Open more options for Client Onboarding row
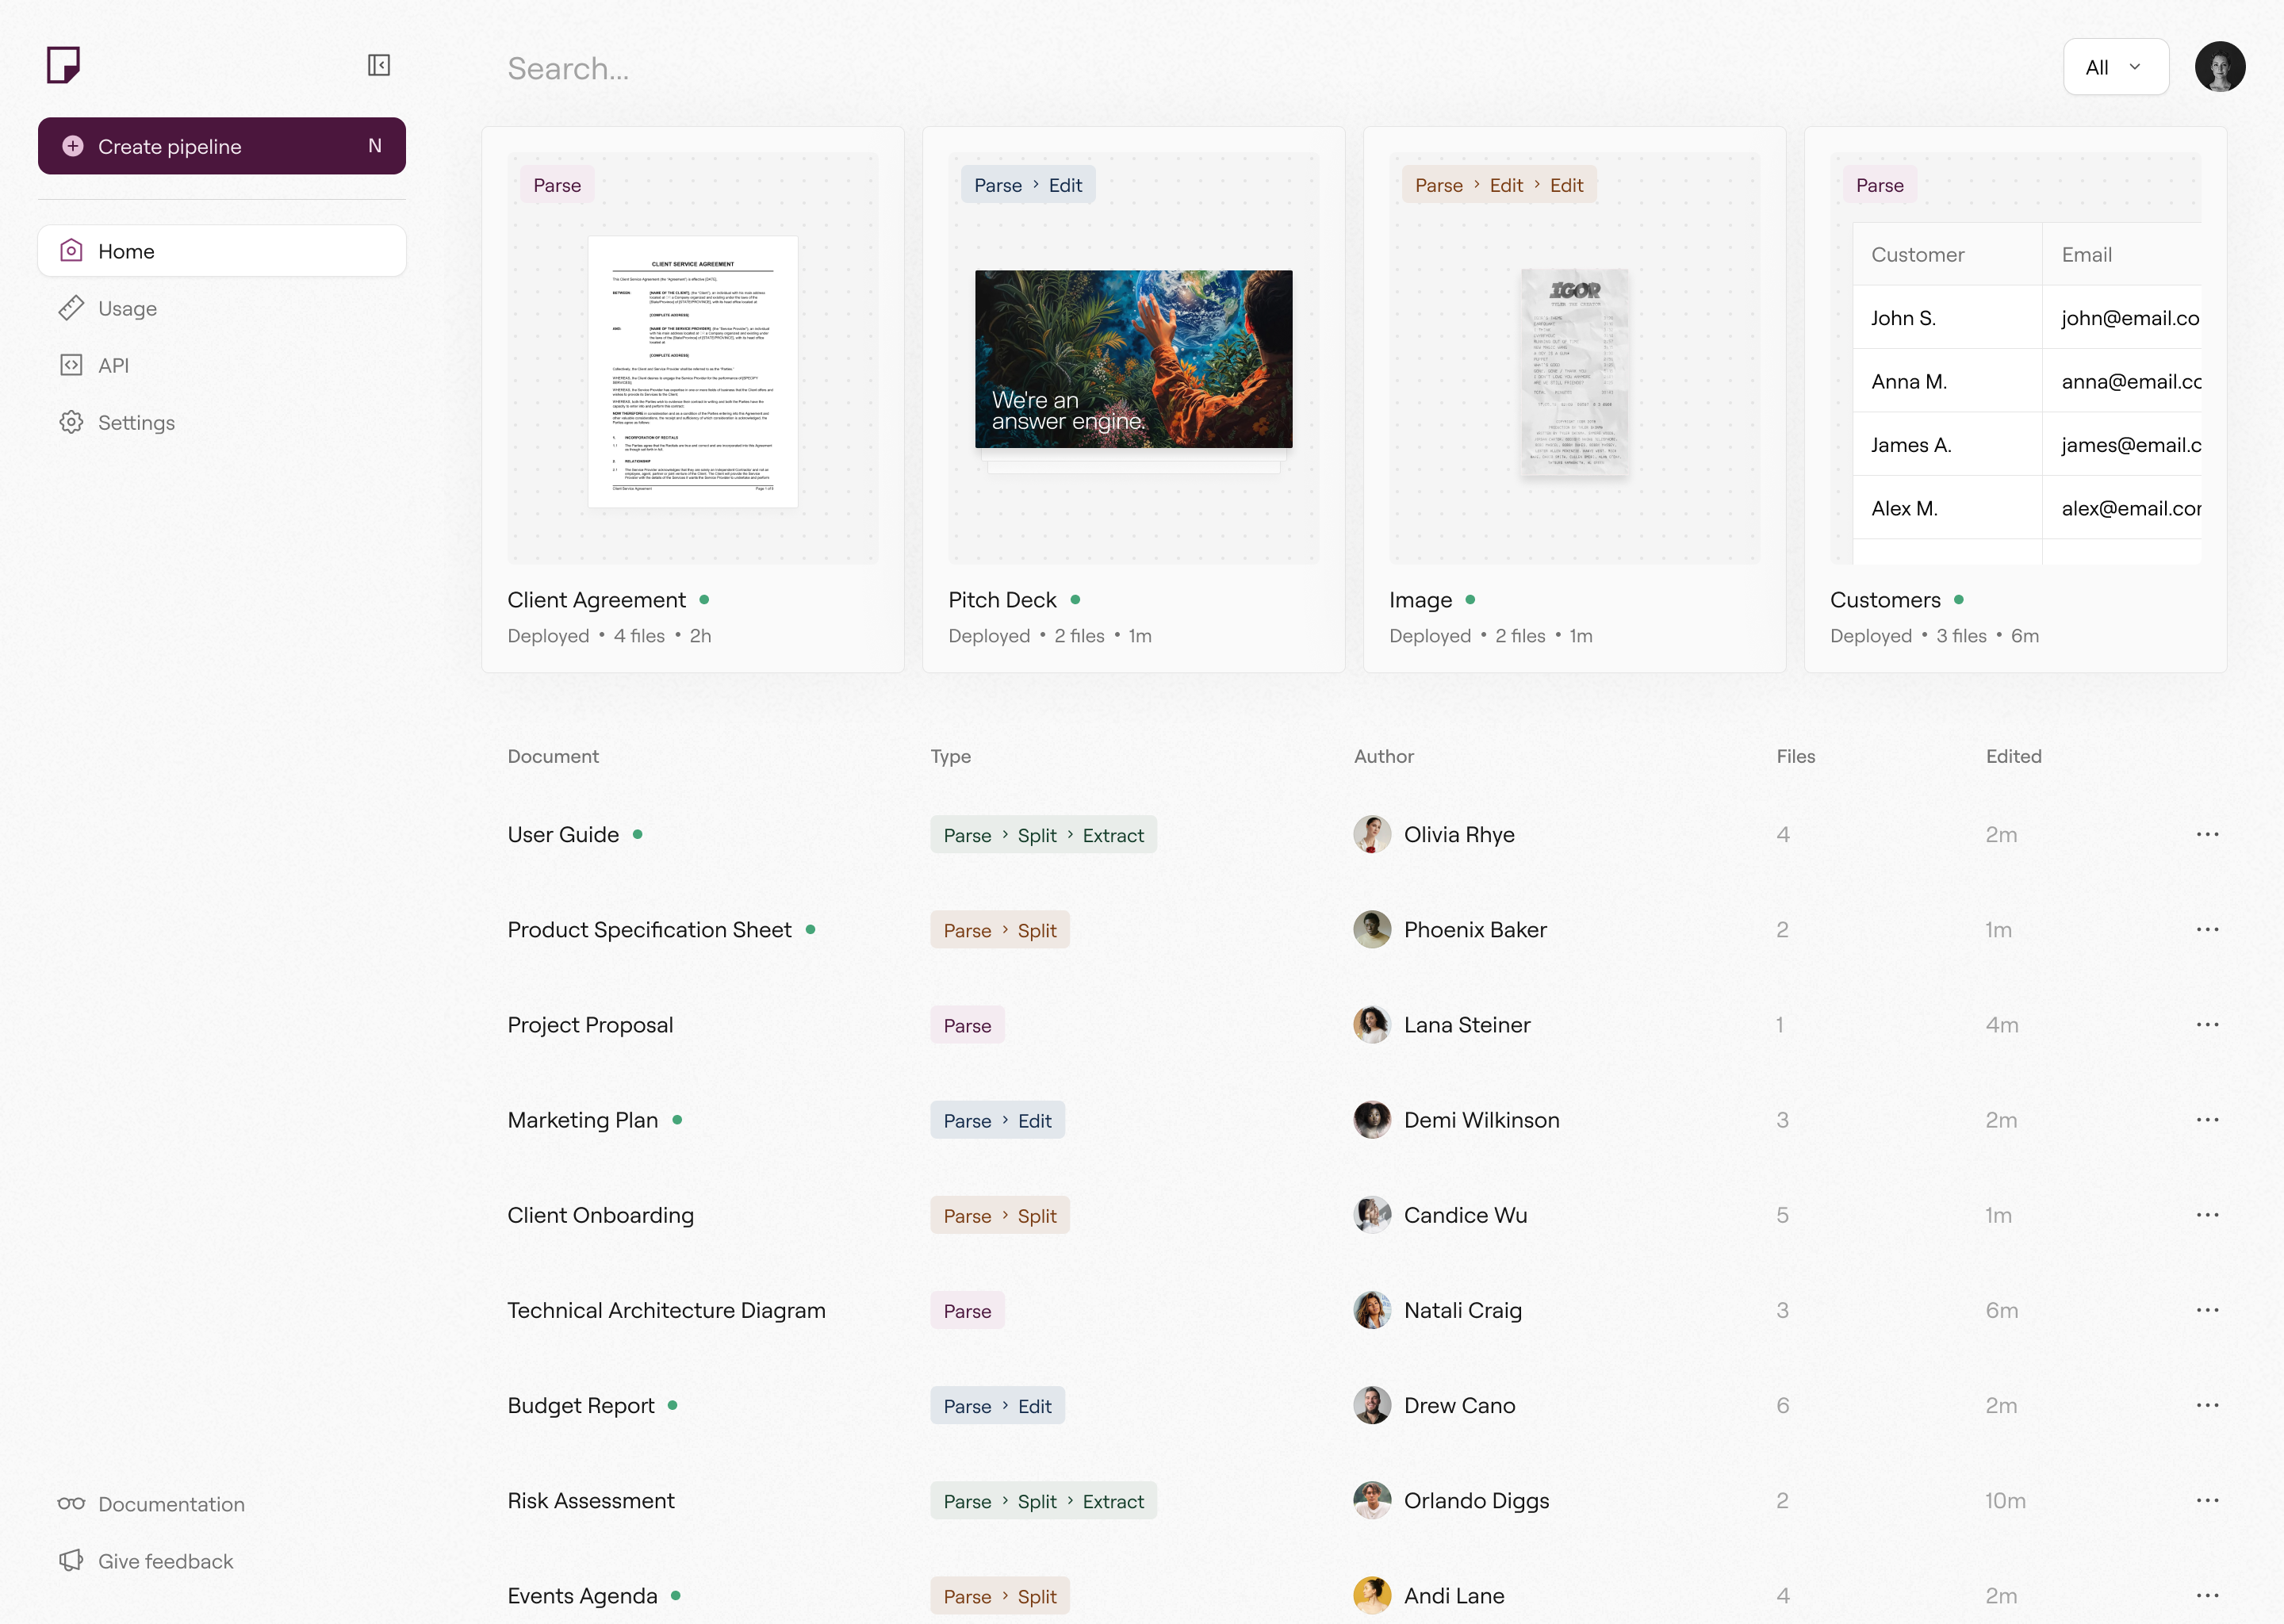This screenshot has width=2284, height=1624. (x=2207, y=1215)
